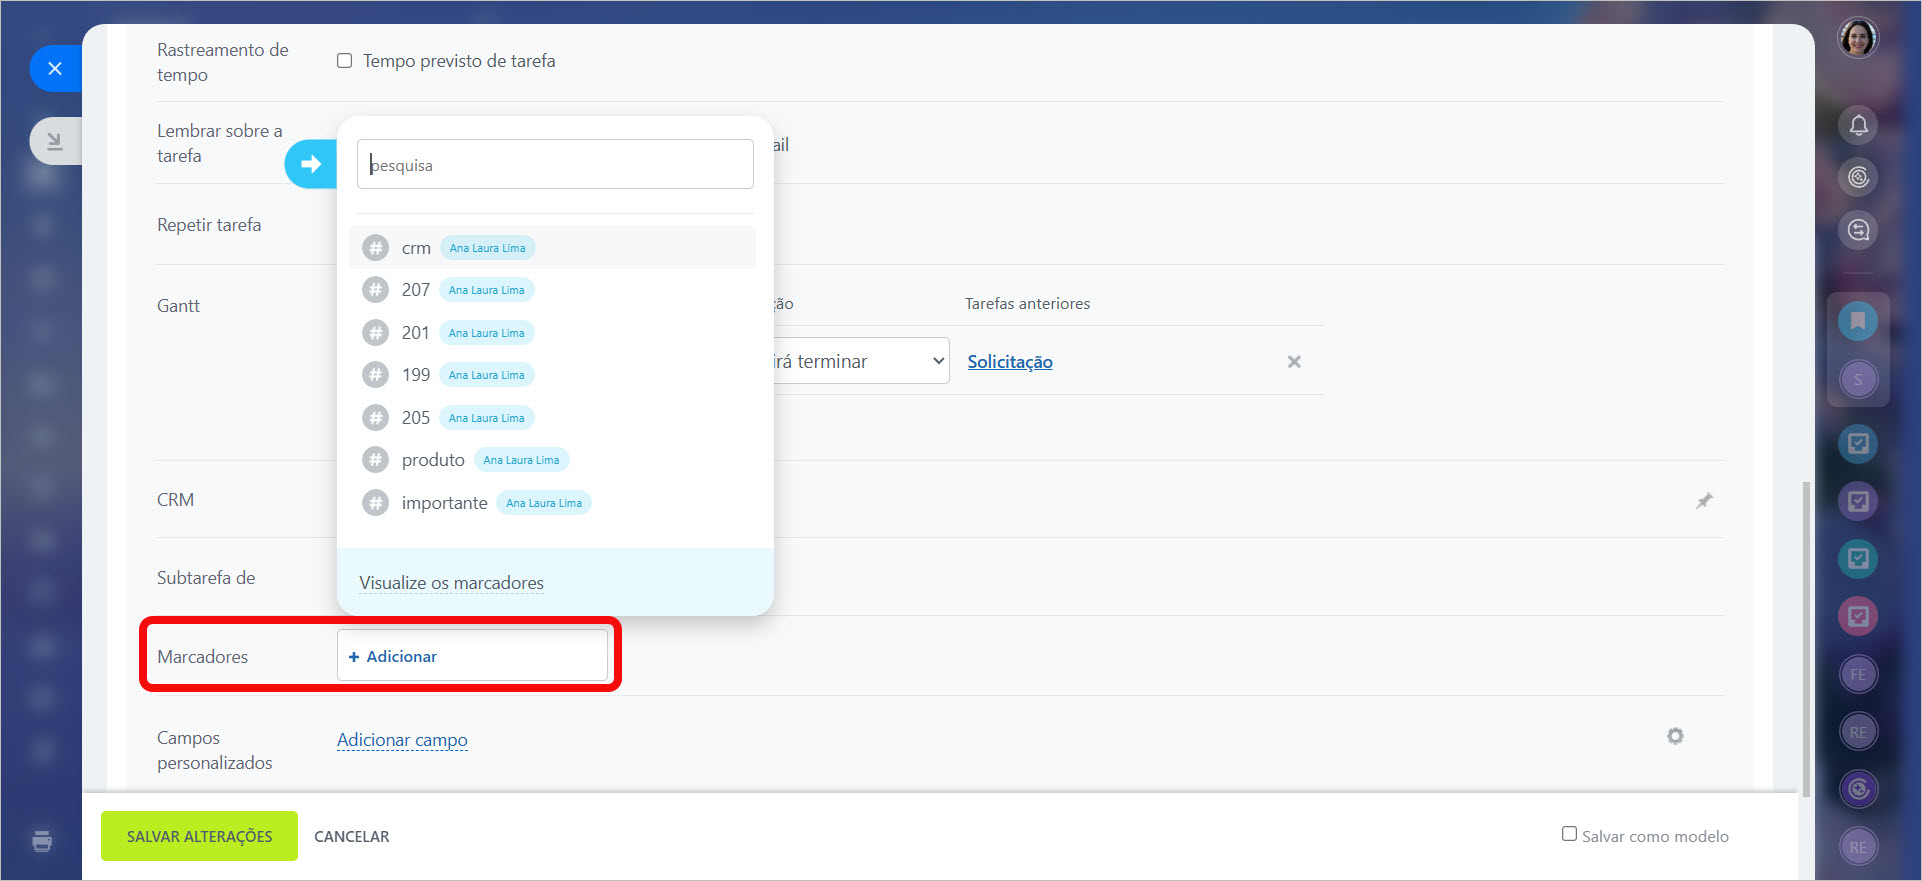This screenshot has width=1922, height=881.
Task: Open the spiral activity icon in the right sidebar
Action: point(1858,178)
